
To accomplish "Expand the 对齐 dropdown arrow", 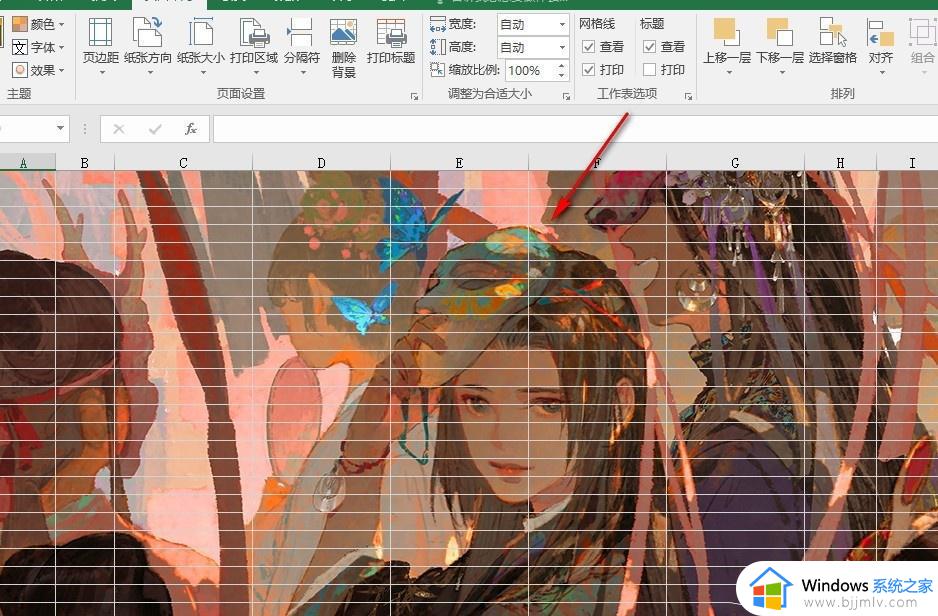I will click(x=882, y=73).
